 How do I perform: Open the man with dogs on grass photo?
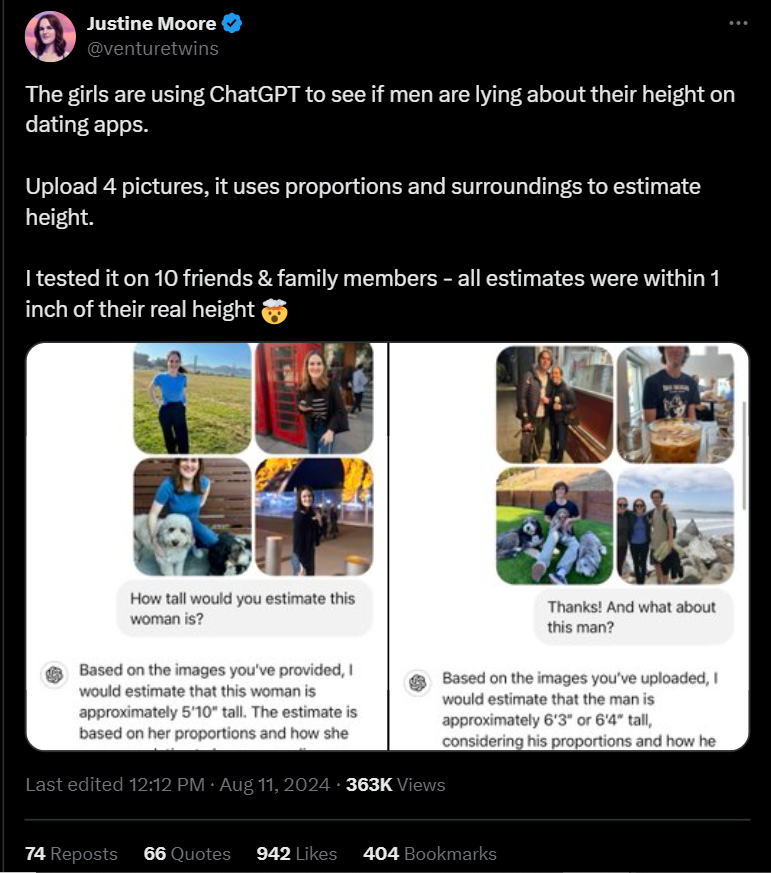click(554, 526)
